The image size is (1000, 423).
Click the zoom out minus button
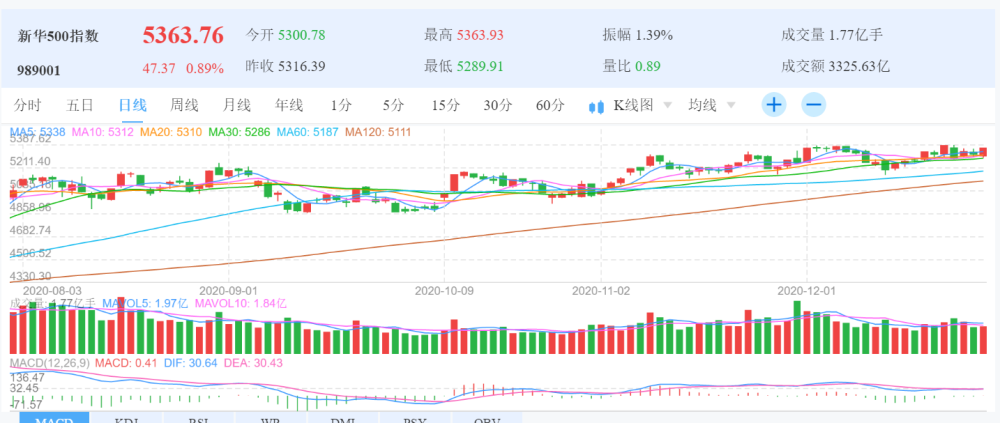pyautogui.click(x=813, y=105)
